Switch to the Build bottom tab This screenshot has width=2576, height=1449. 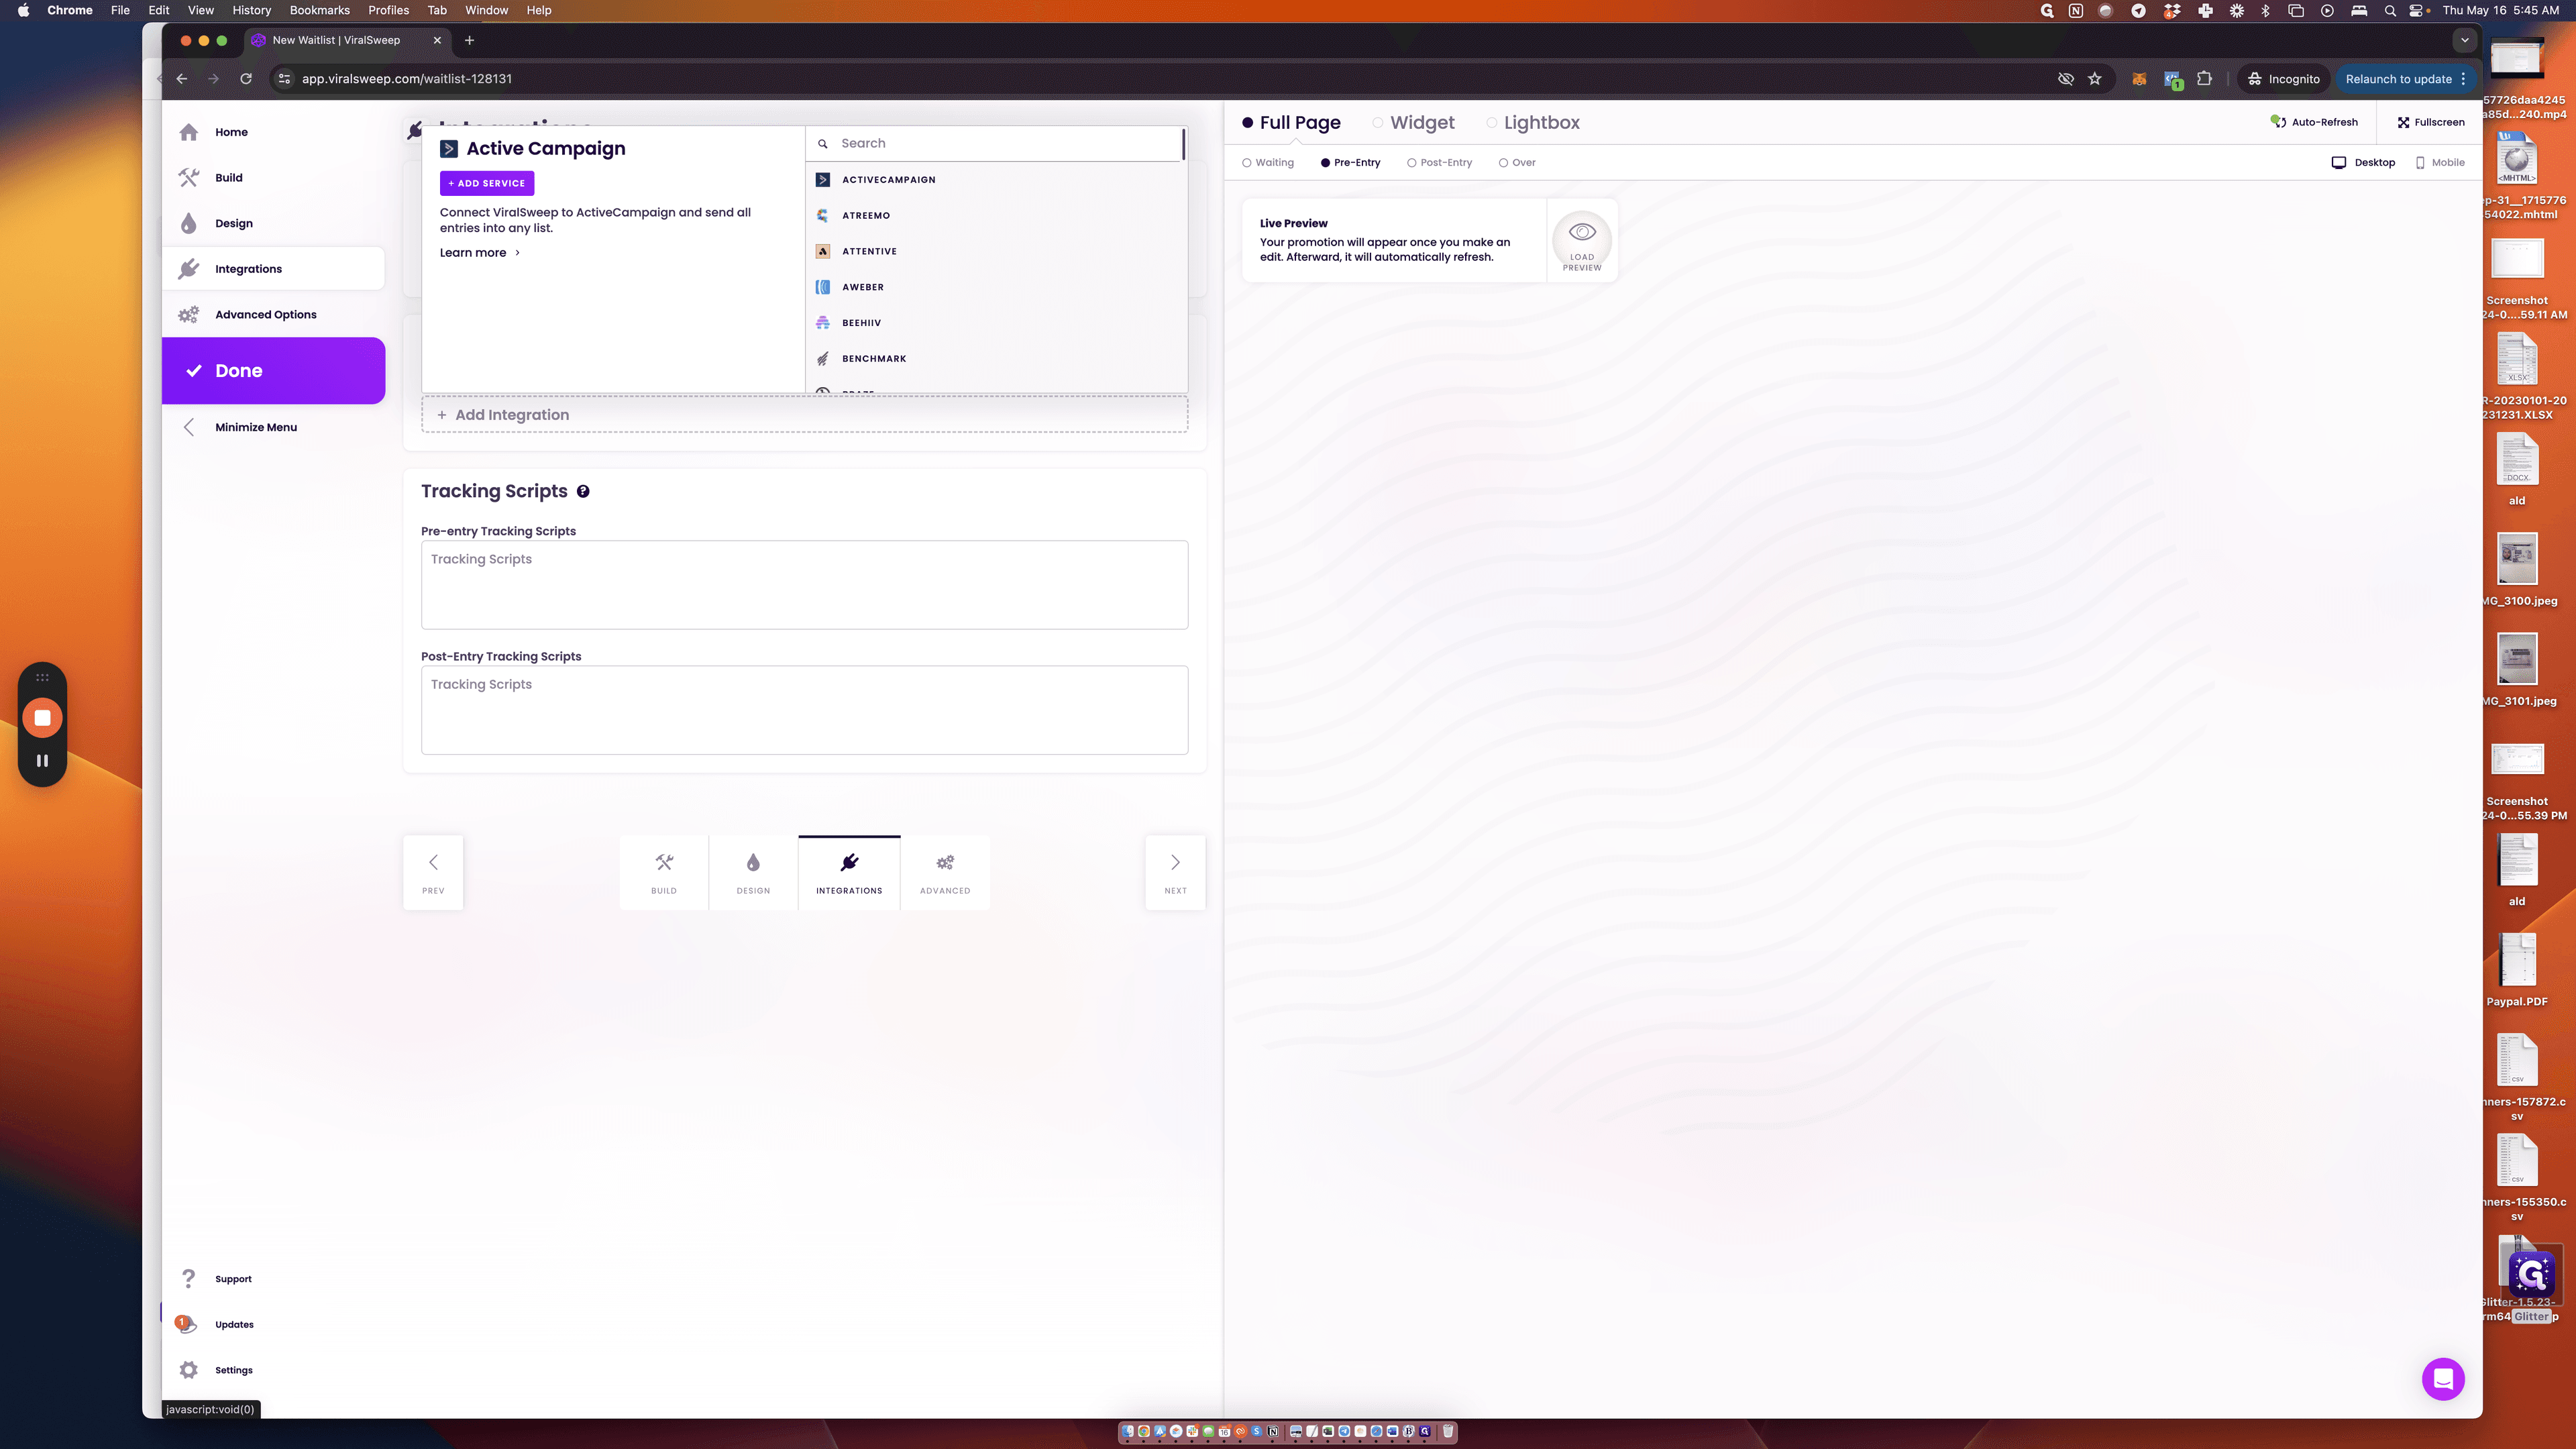[664, 872]
